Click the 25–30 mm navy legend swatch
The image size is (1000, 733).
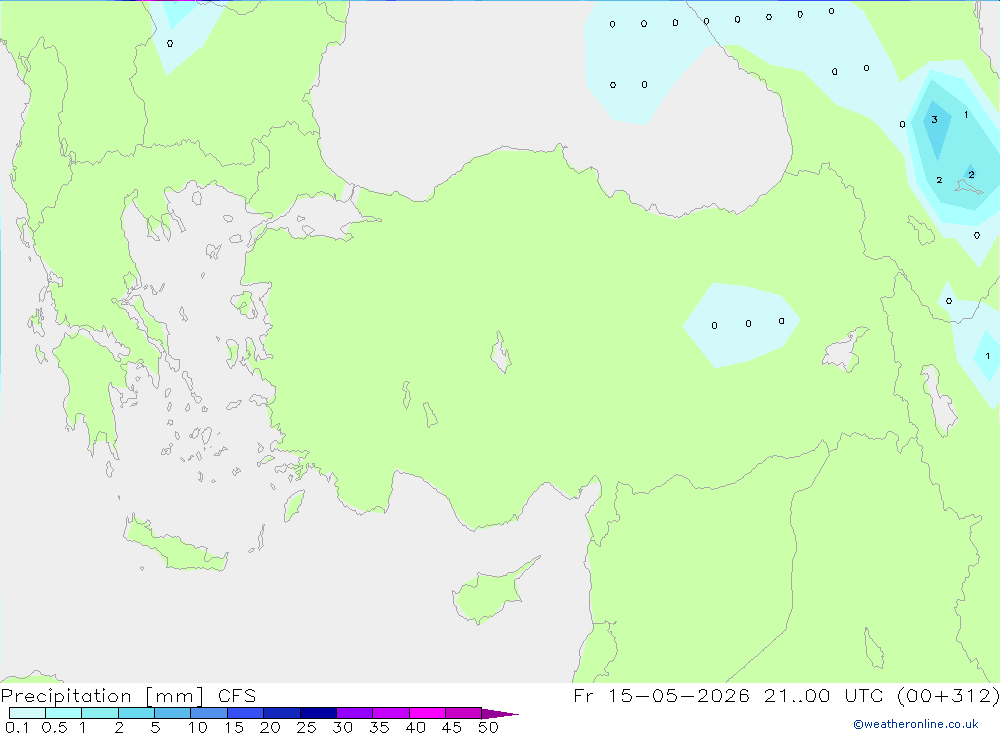[x=318, y=713]
